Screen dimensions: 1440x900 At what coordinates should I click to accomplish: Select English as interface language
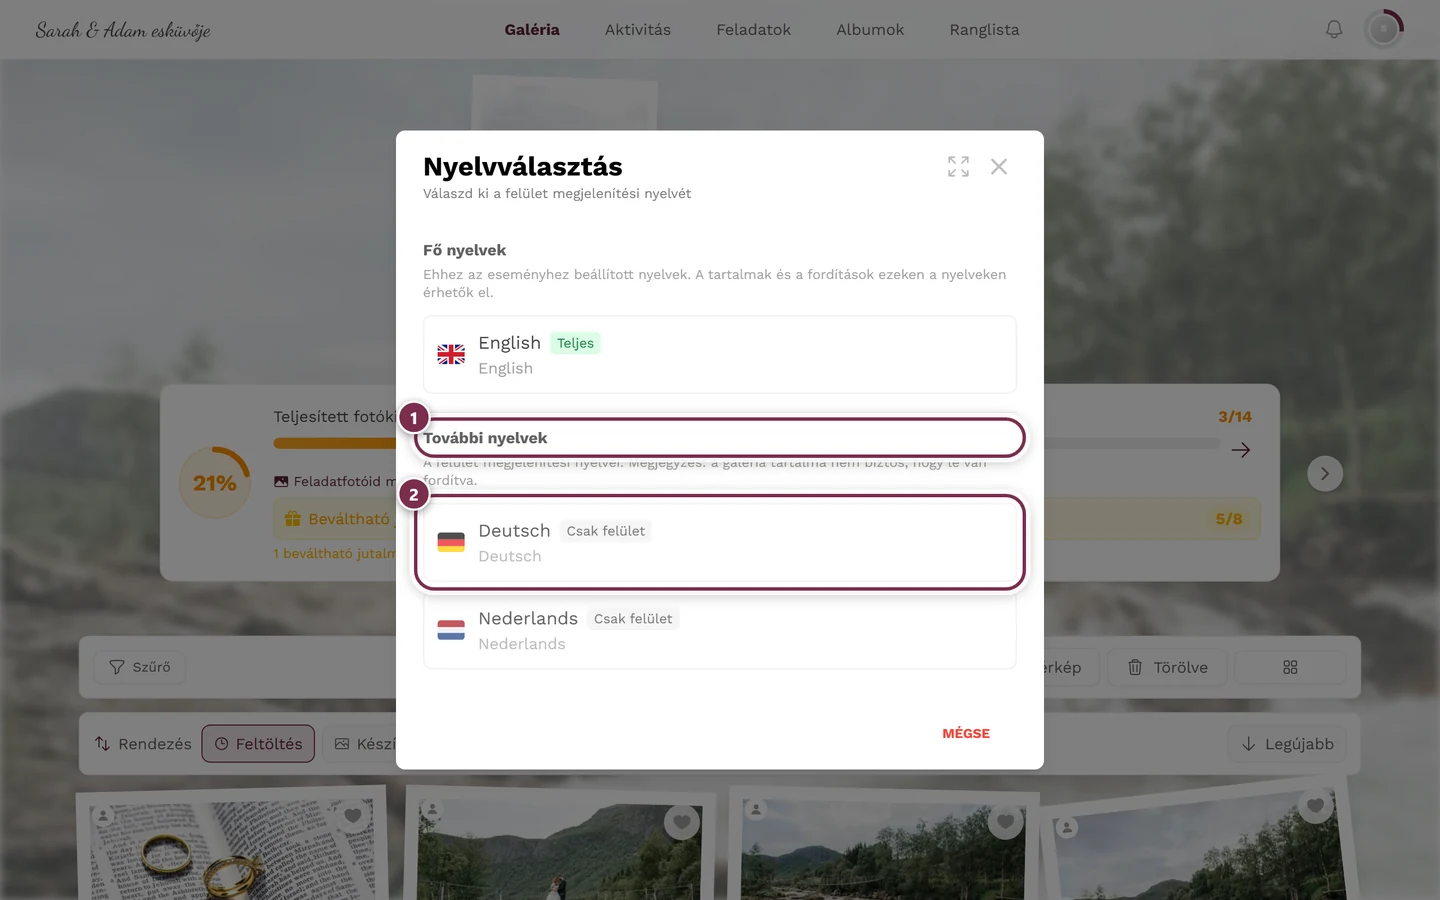(720, 355)
